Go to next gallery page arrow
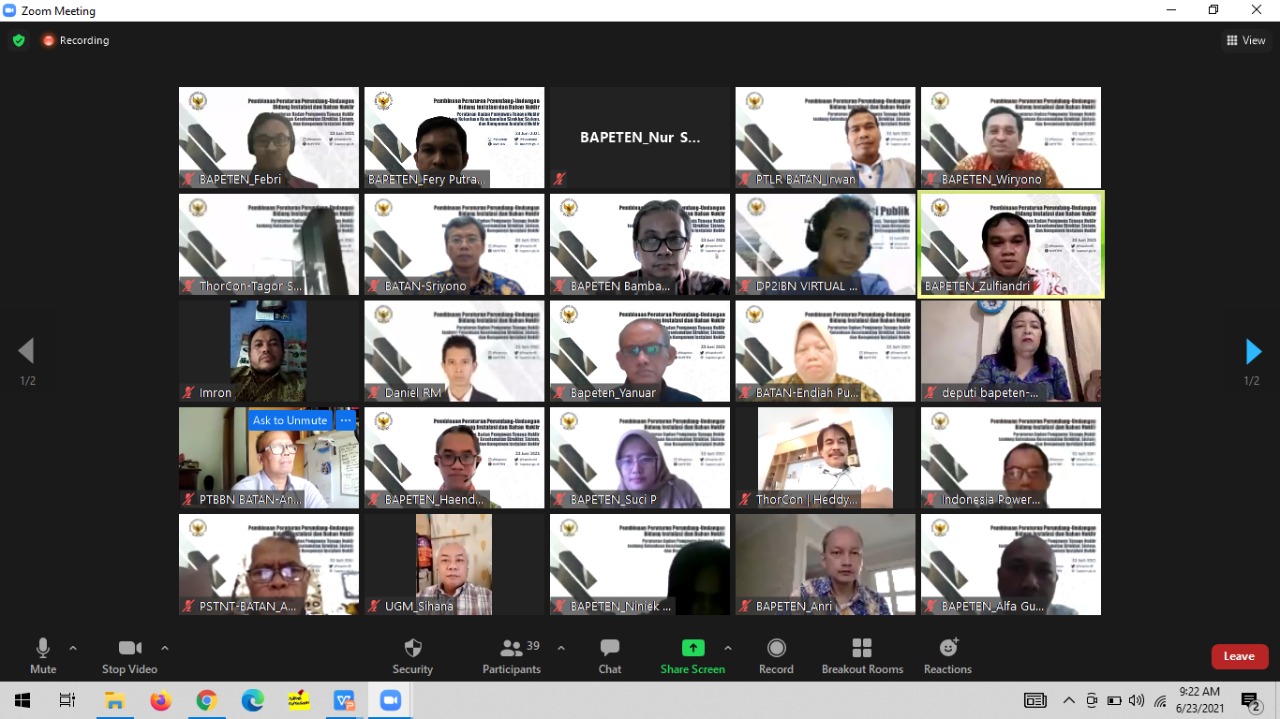This screenshot has width=1280, height=719. pyautogui.click(x=1252, y=351)
